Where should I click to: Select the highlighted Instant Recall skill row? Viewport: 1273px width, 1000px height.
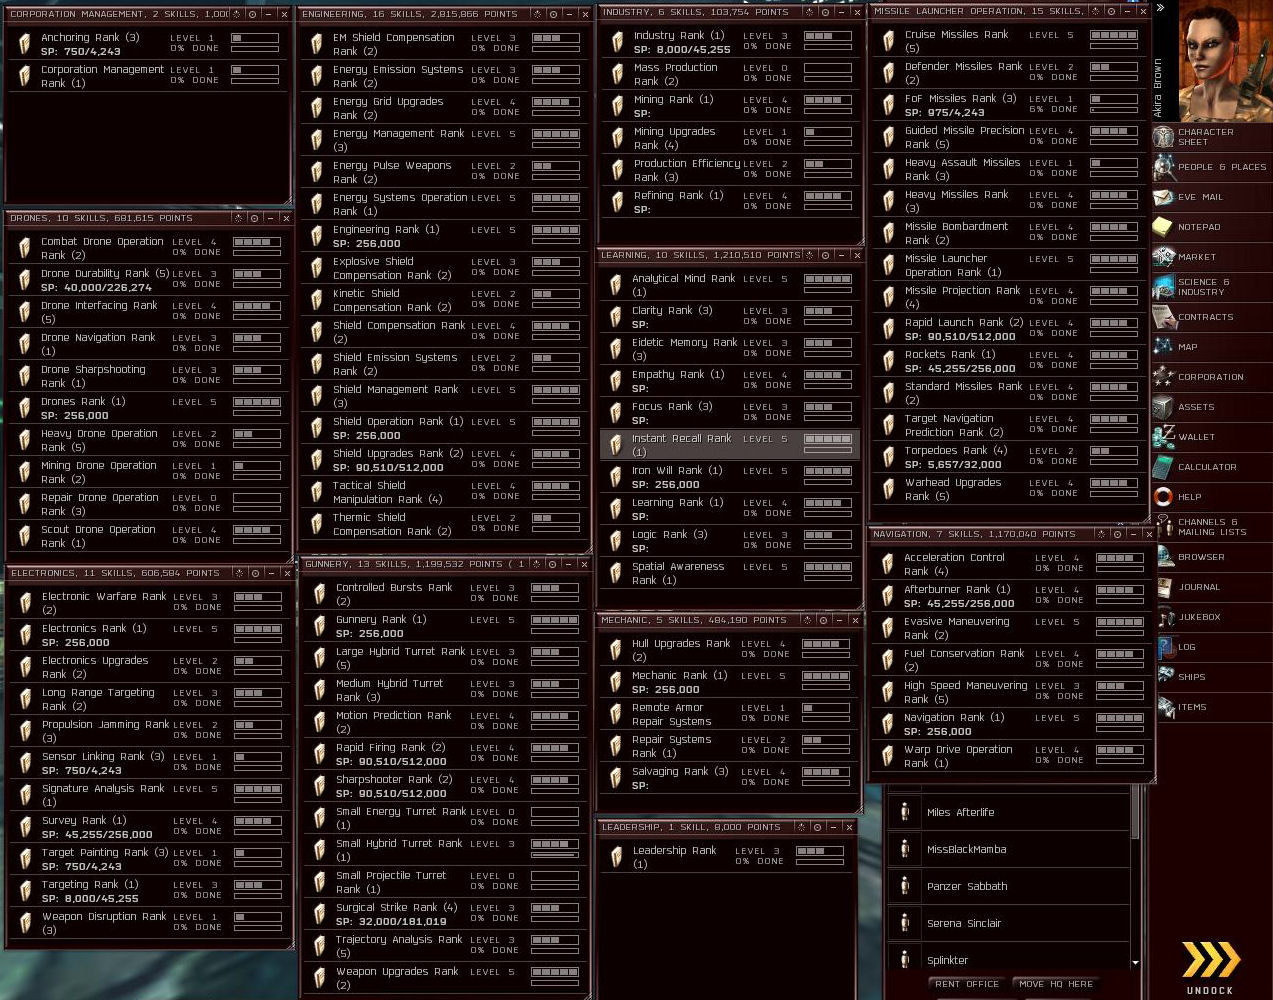(x=730, y=445)
